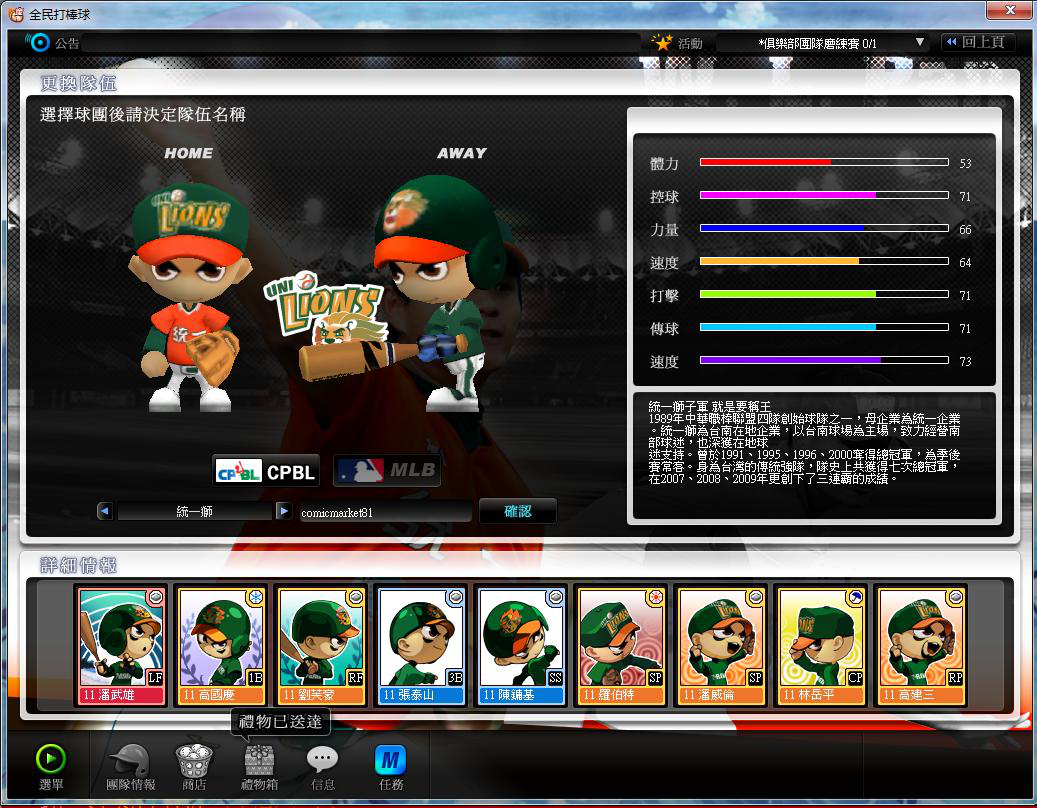
Task: Click the 打擊 green stat bar
Action: tap(824, 294)
